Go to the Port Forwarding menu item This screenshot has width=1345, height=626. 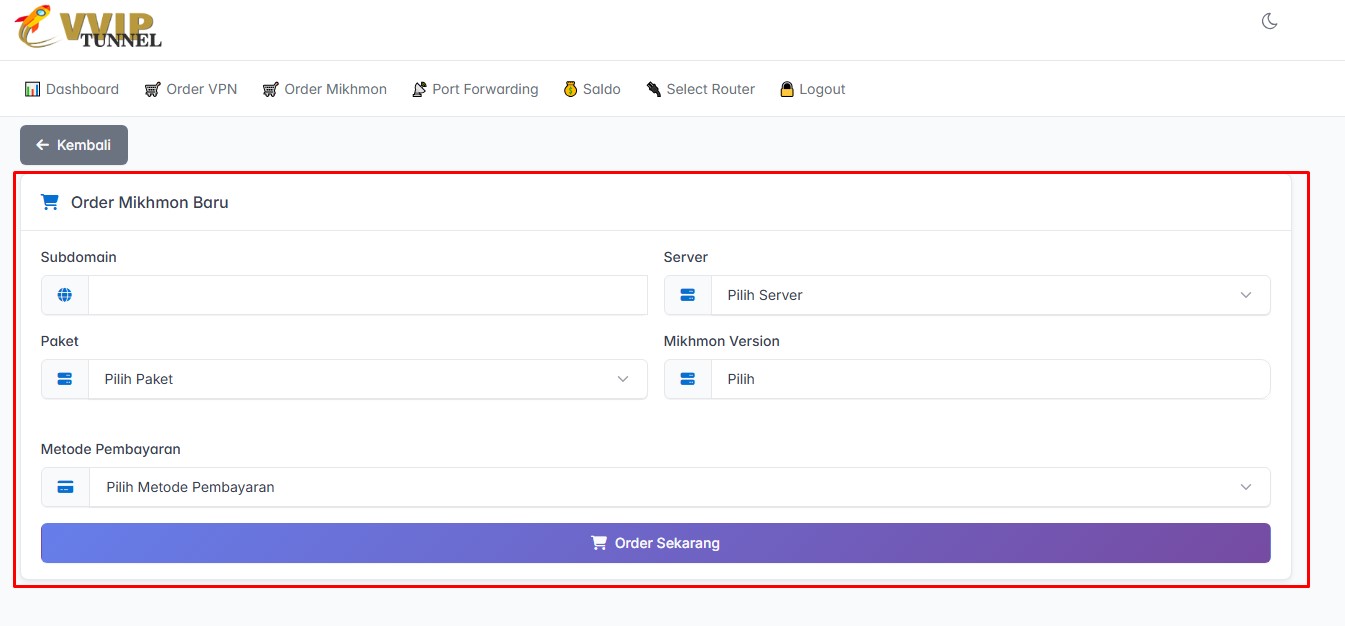pos(475,89)
